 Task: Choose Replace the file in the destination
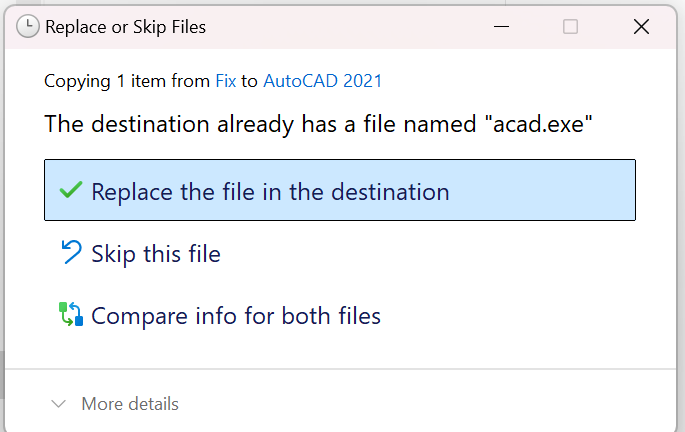[340, 190]
